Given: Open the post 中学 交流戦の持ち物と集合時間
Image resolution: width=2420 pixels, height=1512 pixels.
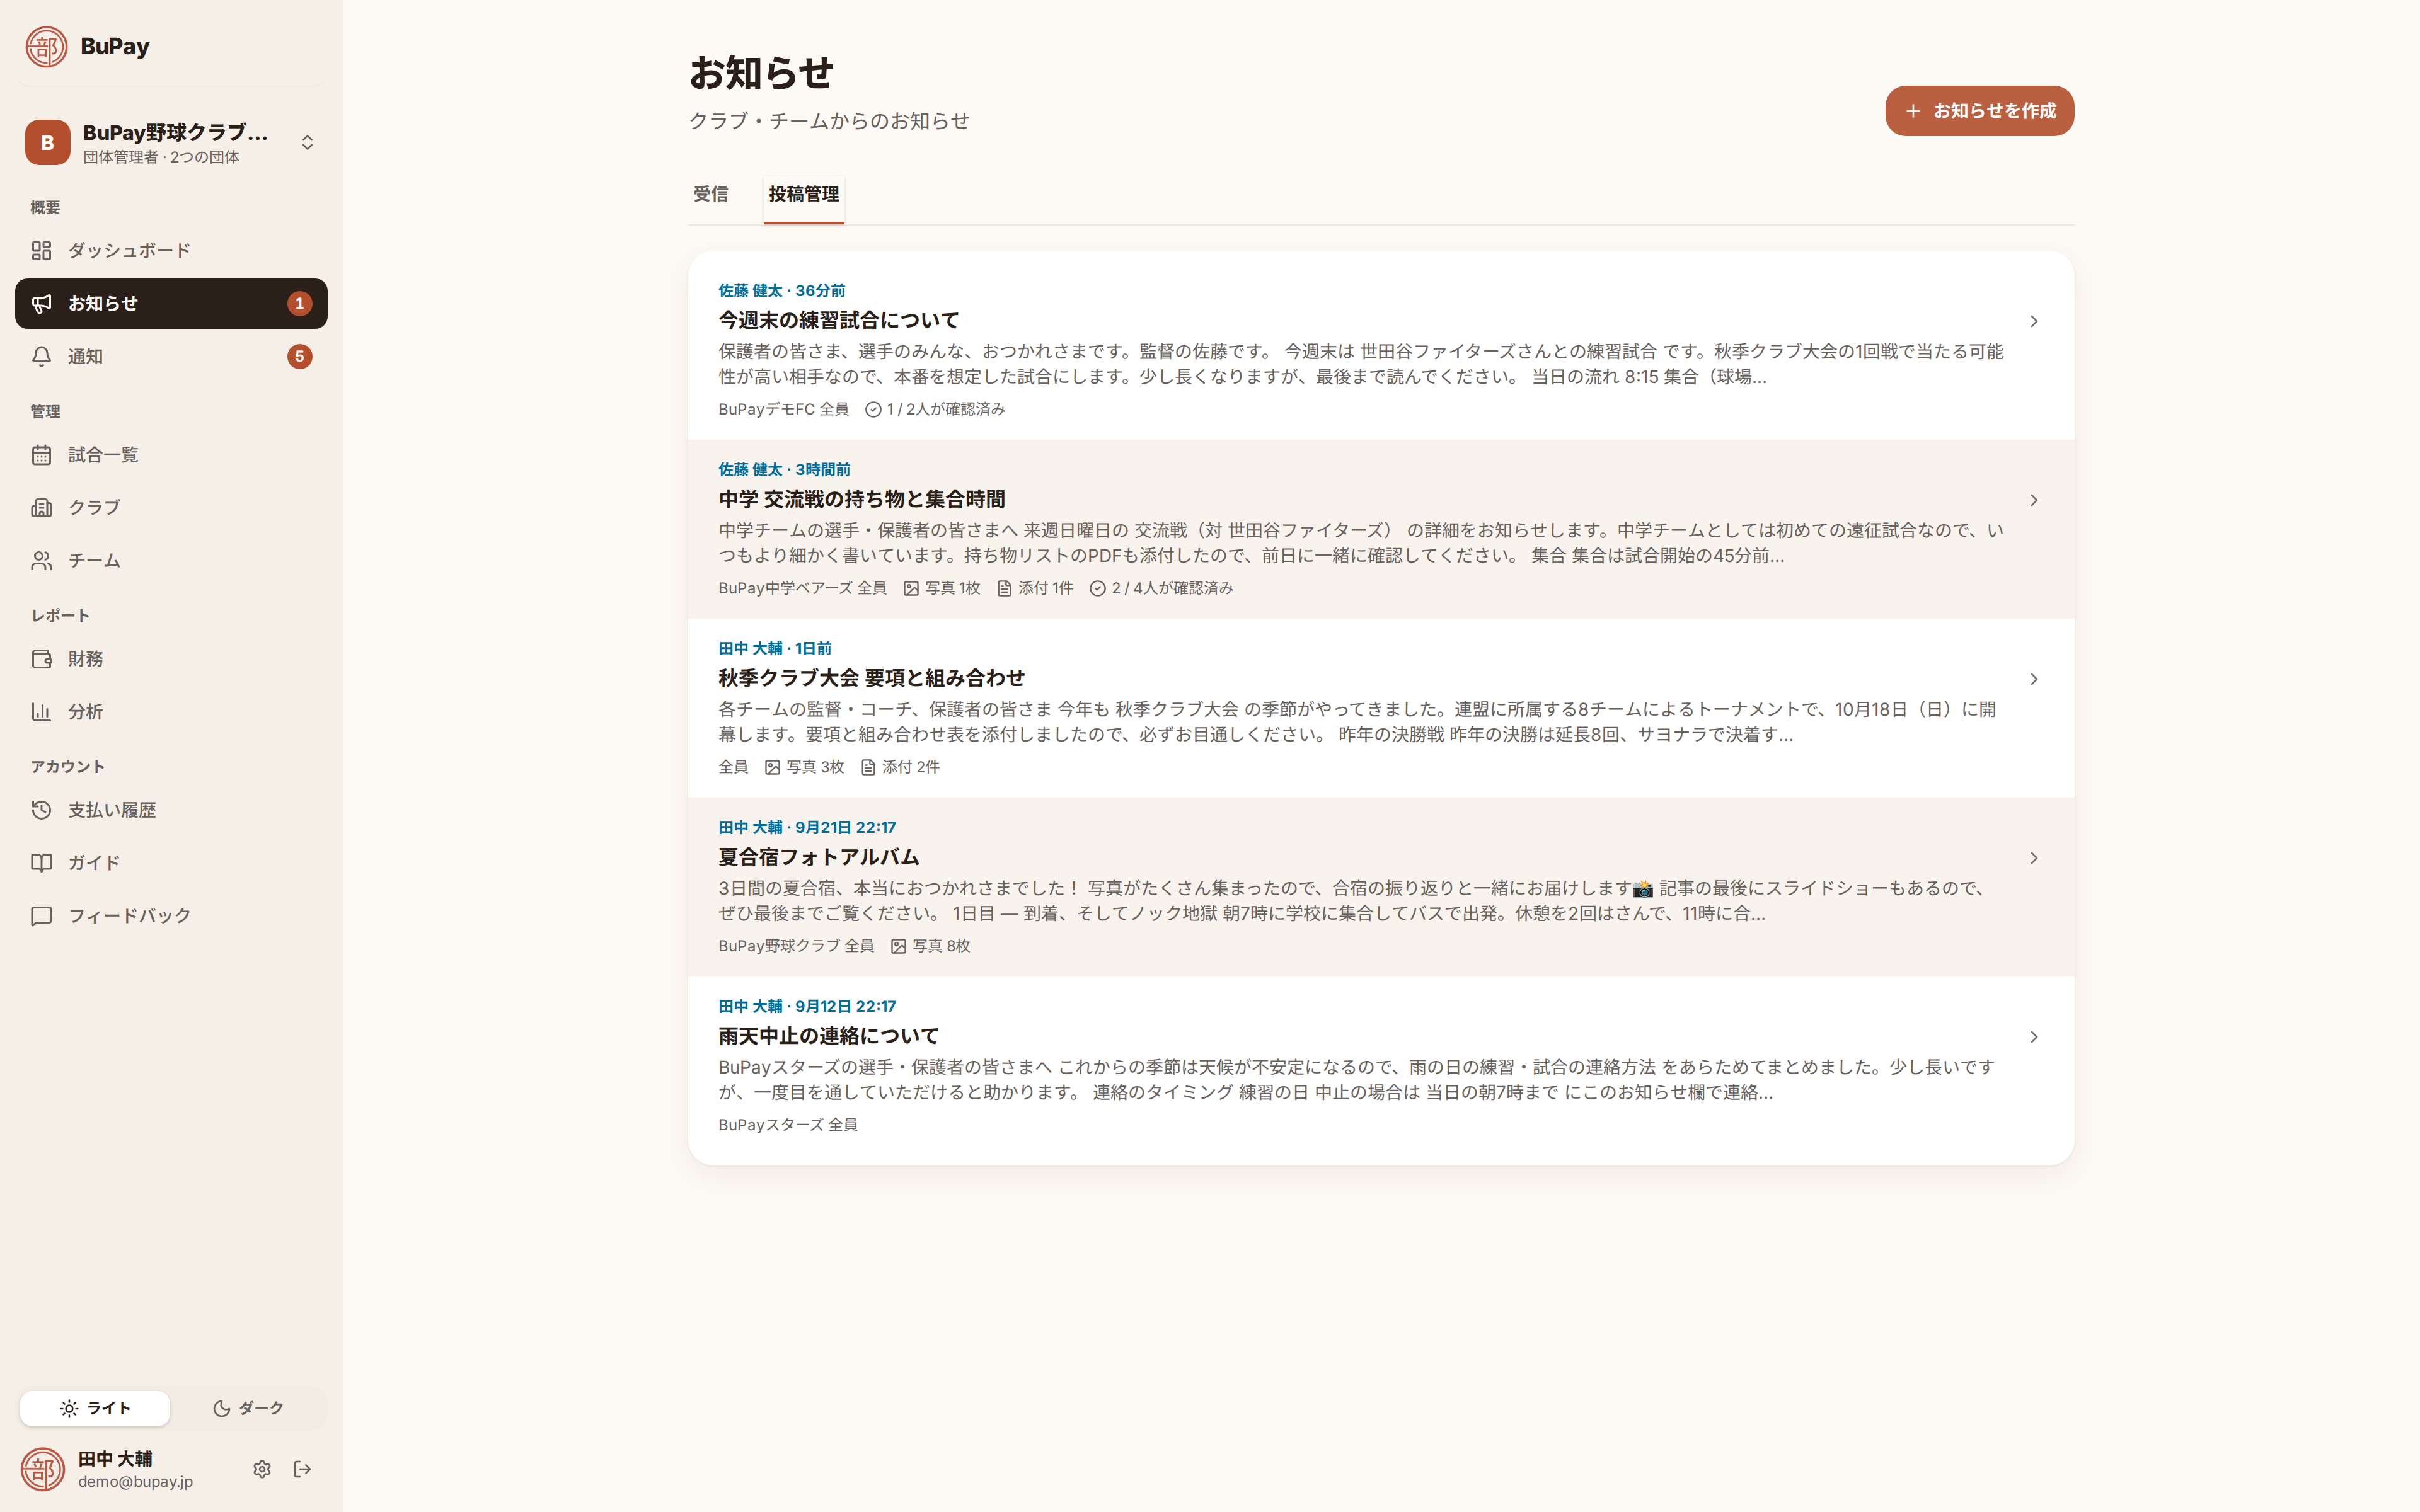Looking at the screenshot, I should pyautogui.click(x=1381, y=529).
